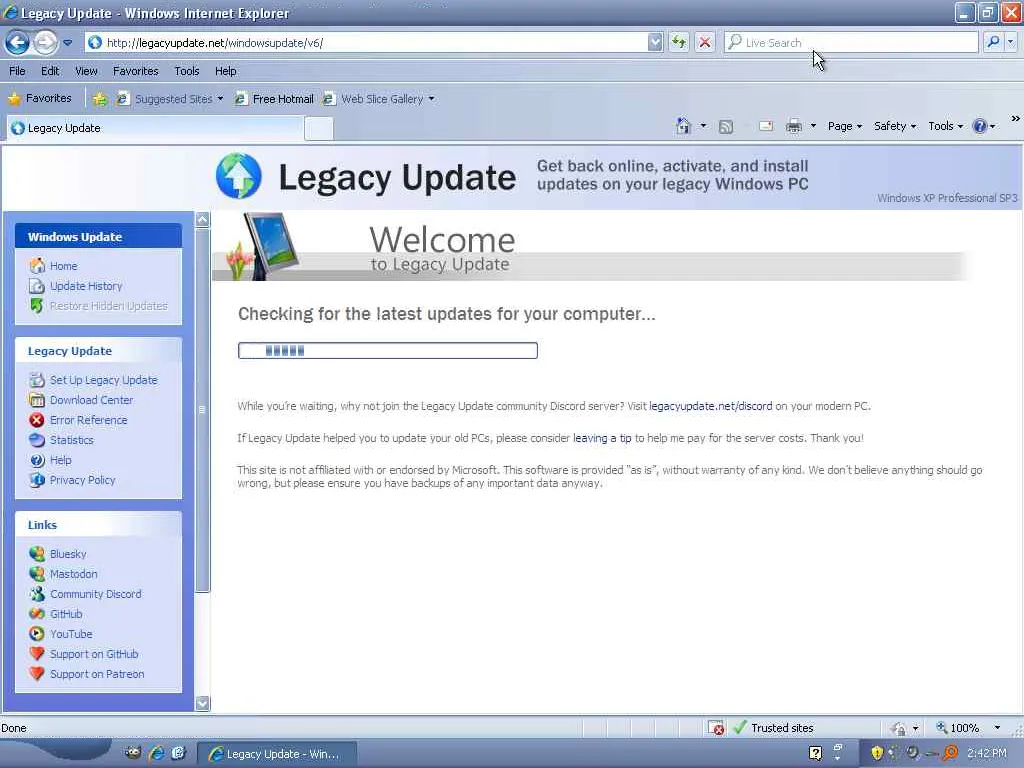Viewport: 1024px width, 768px height.
Task: Click the Internet Explorer quick launch icon
Action: [x=157, y=753]
